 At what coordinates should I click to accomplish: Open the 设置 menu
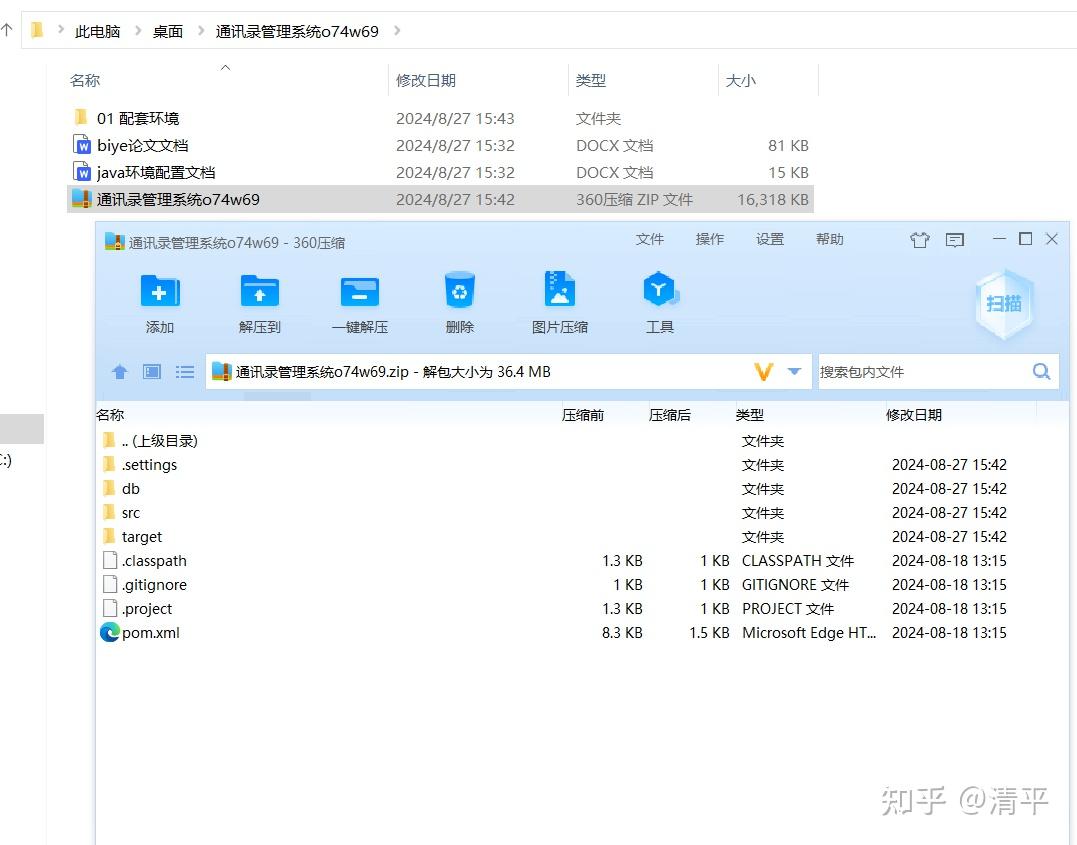[x=770, y=239]
